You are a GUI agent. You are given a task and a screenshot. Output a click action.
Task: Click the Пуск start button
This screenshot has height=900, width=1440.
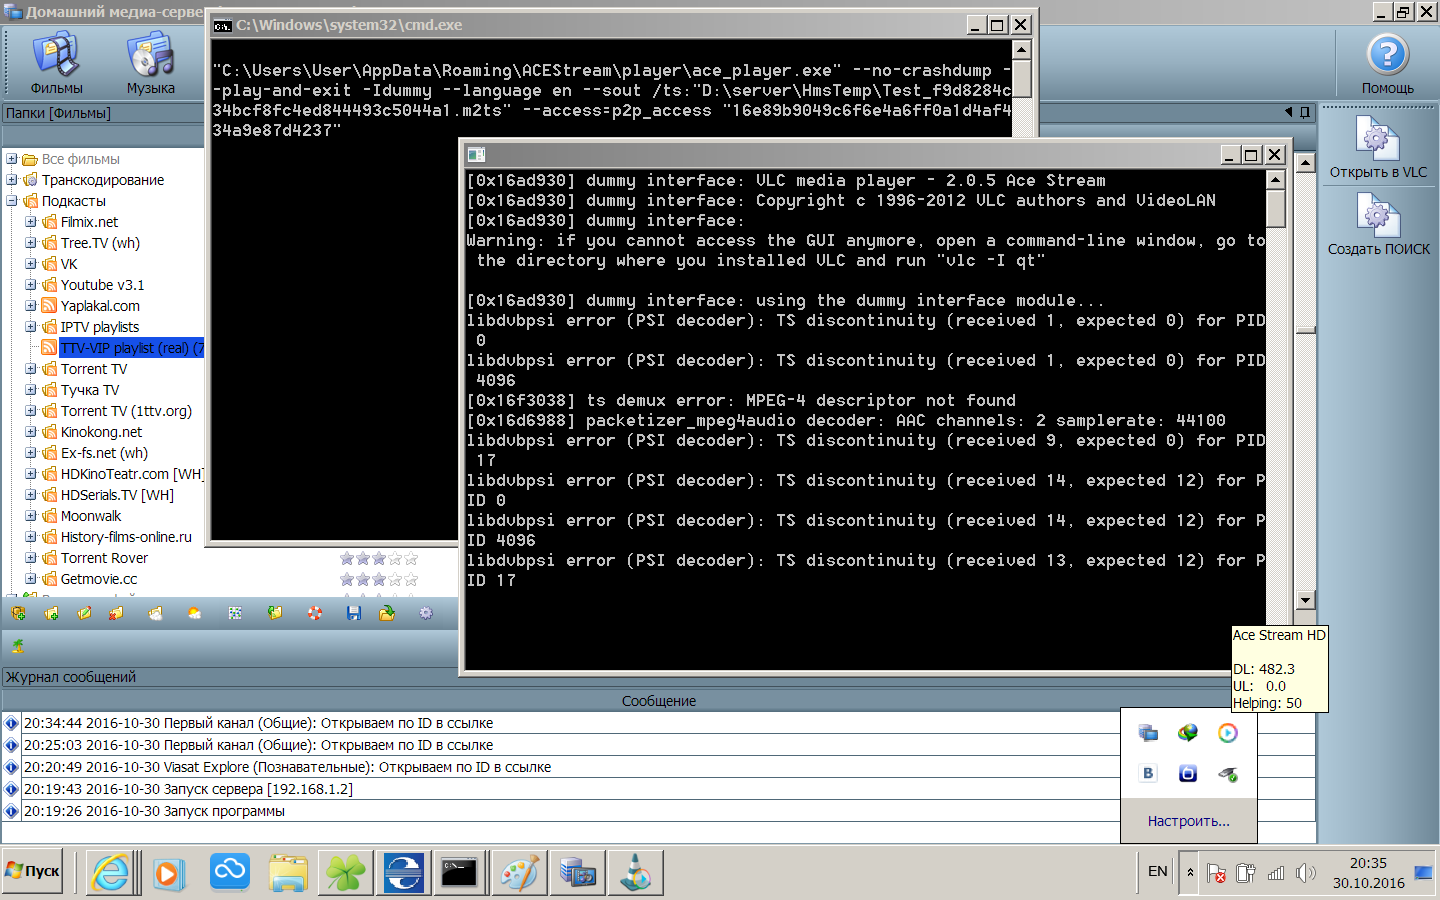tap(33, 872)
